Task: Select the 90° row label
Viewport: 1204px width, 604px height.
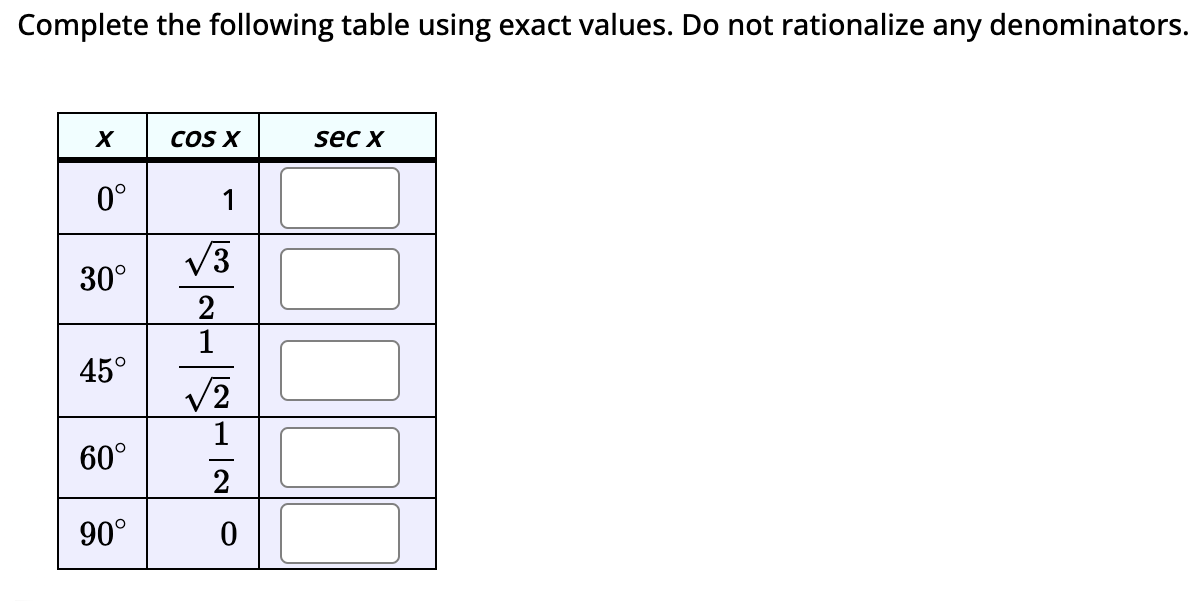Action: pos(103,531)
